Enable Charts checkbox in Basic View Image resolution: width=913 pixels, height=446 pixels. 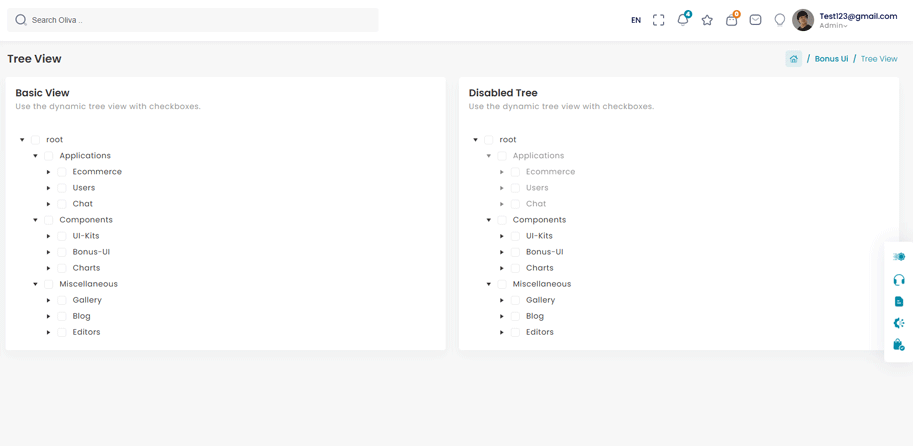click(62, 268)
